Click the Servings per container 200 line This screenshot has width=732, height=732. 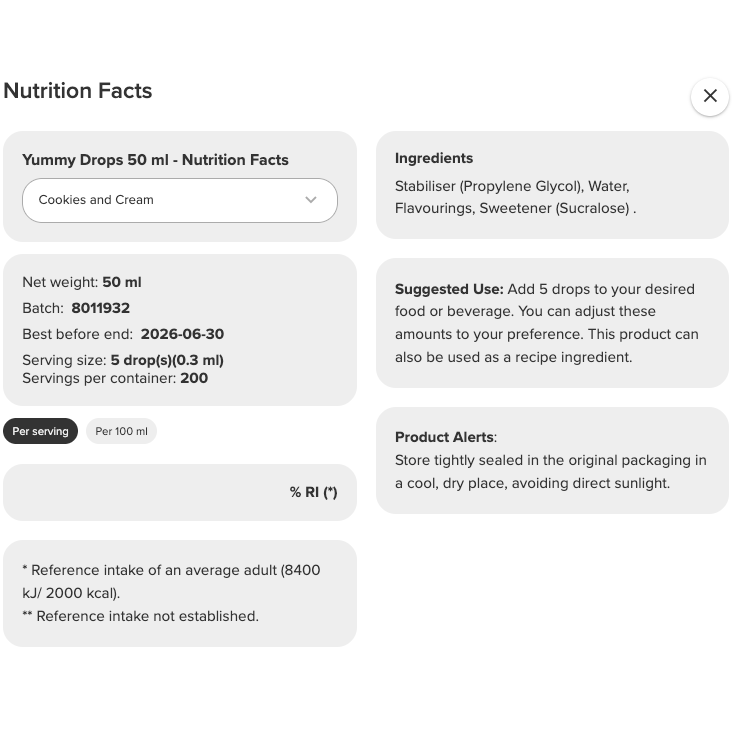[115, 378]
